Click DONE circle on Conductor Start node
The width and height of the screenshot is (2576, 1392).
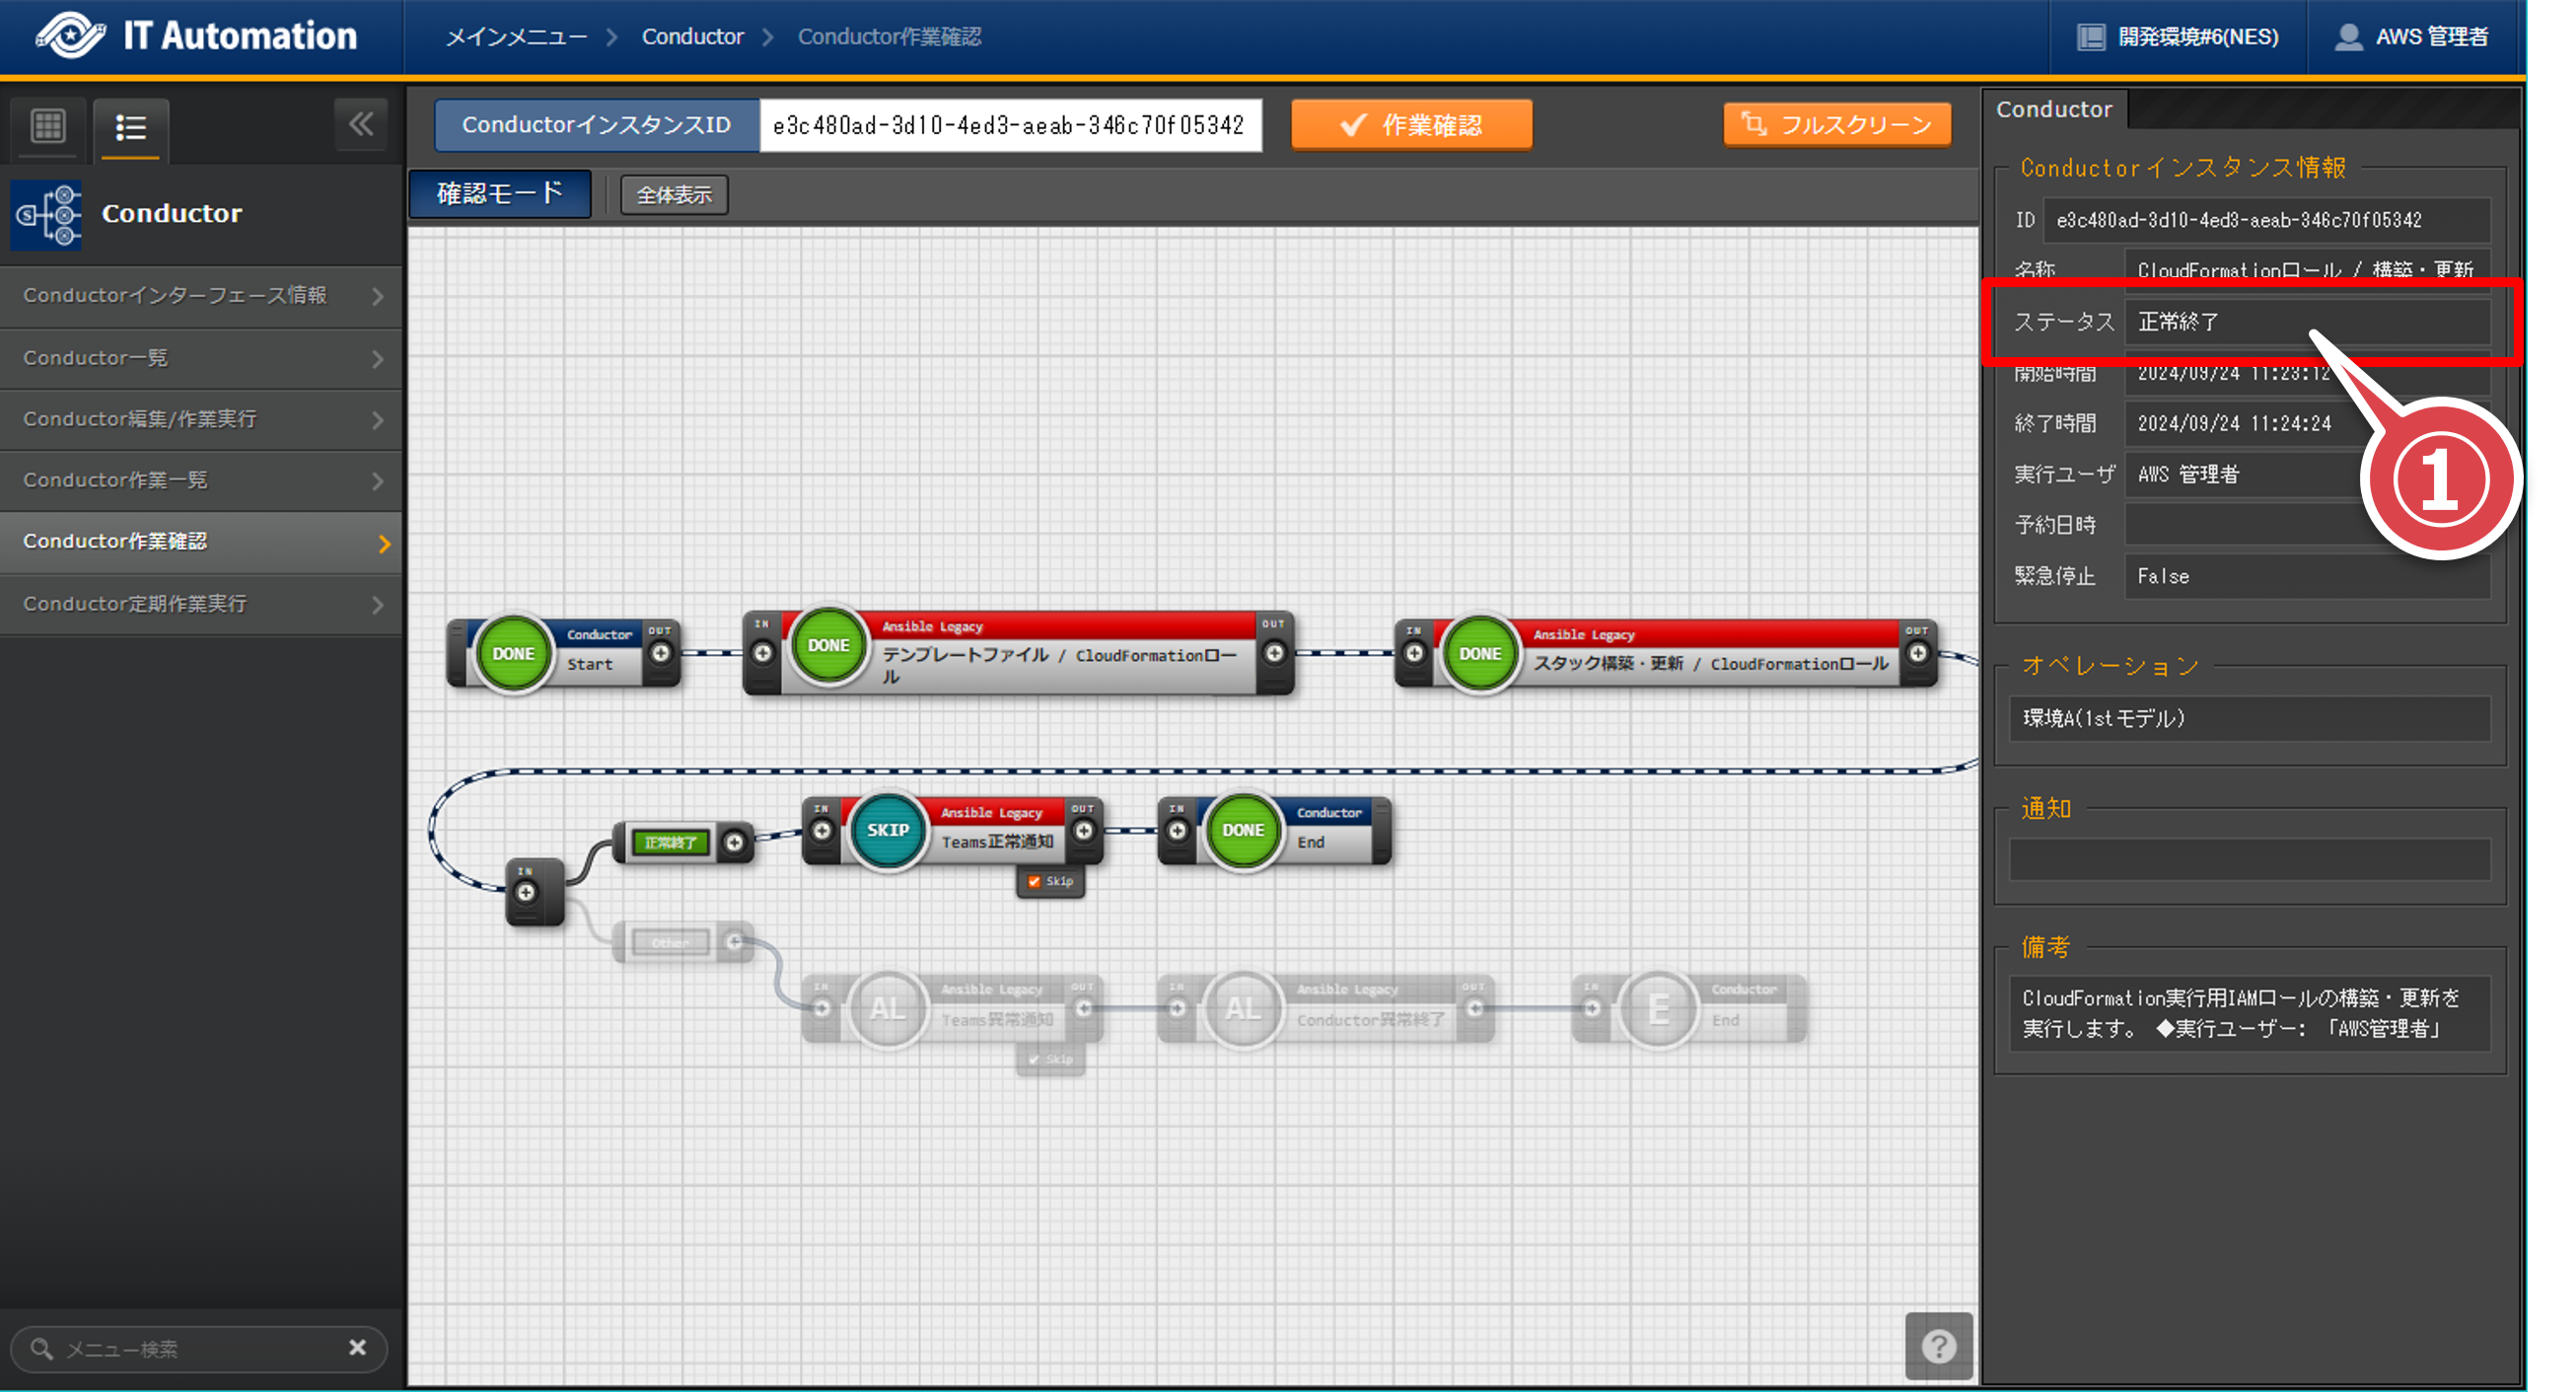click(x=513, y=653)
